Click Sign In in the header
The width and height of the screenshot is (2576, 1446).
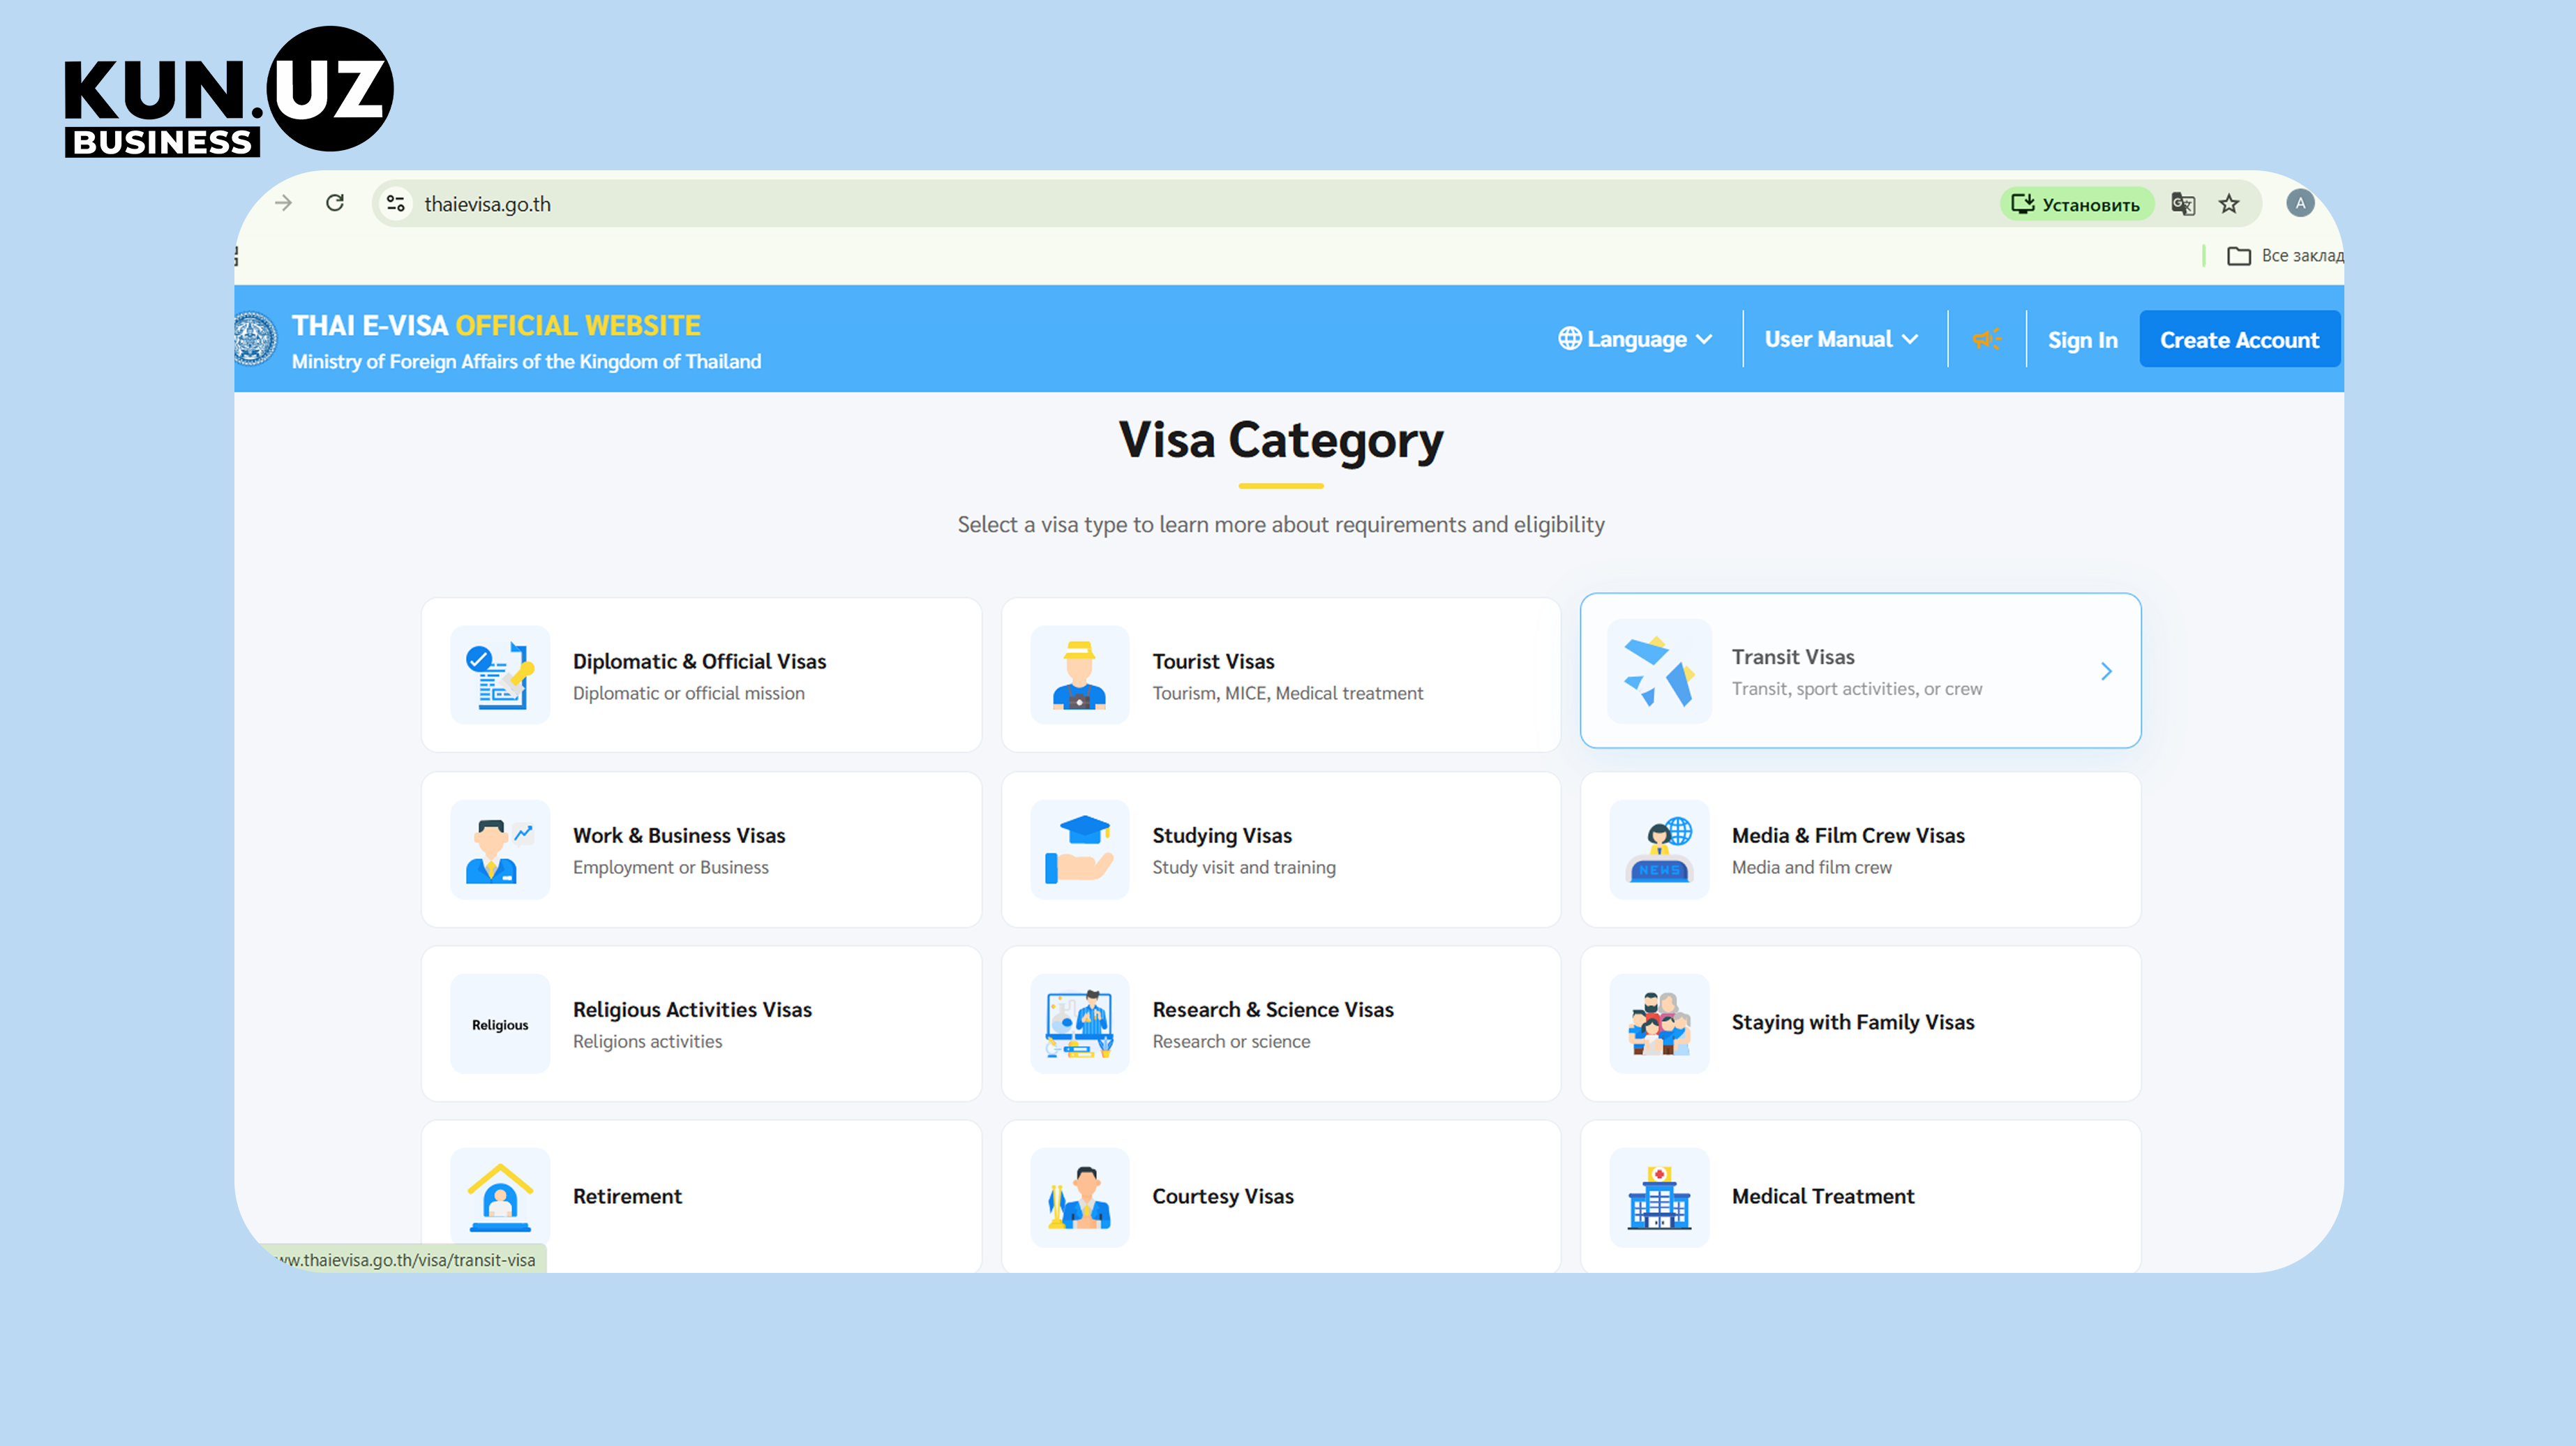pyautogui.click(x=2082, y=340)
